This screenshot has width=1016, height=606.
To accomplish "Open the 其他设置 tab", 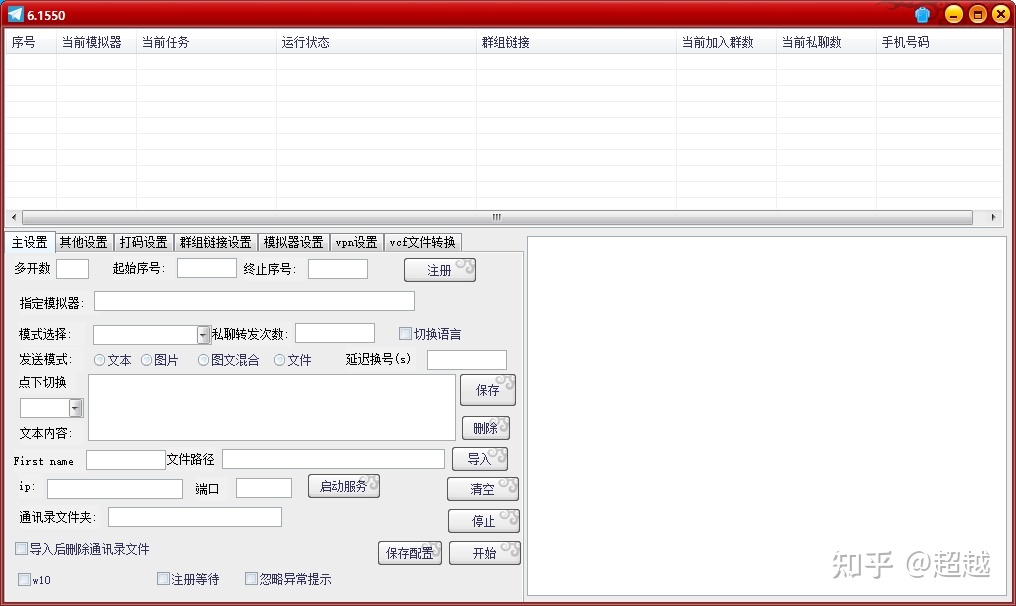I will click(84, 242).
